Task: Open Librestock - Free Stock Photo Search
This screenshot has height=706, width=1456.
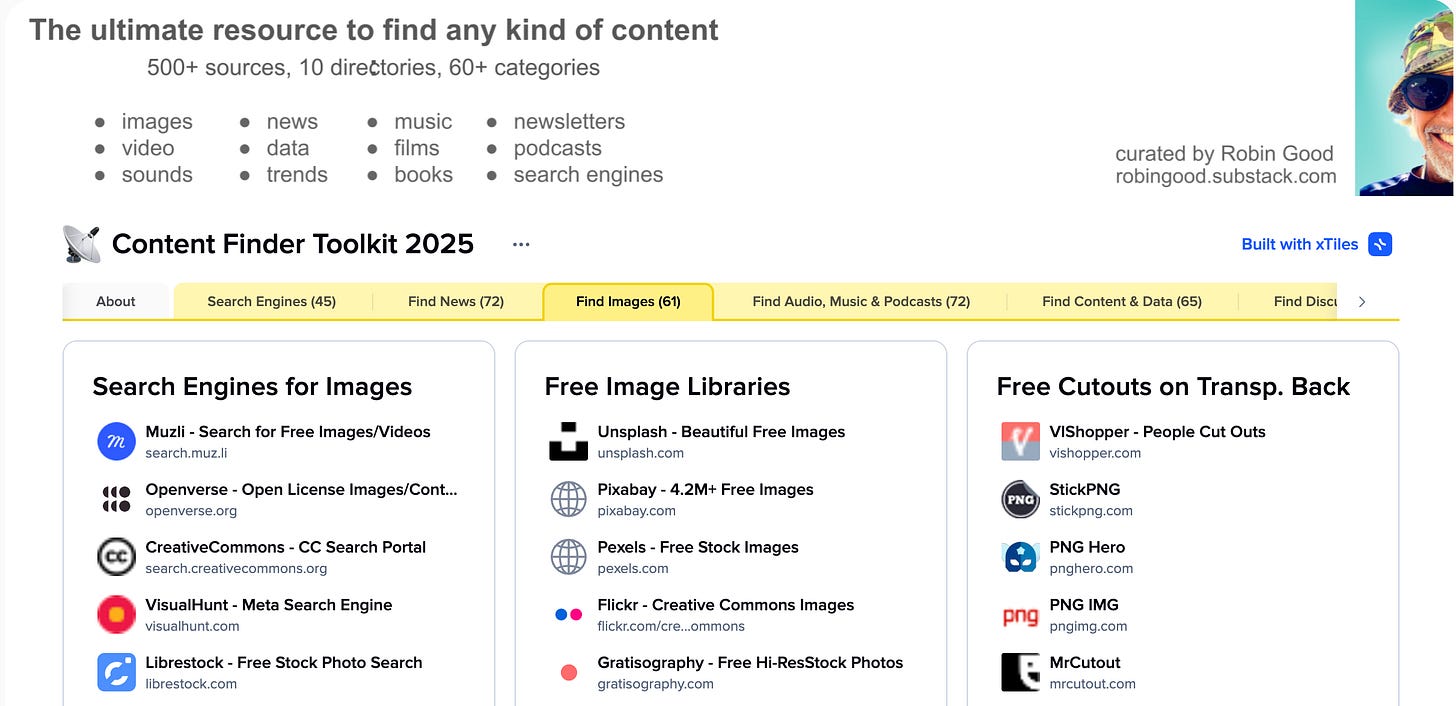Action: tap(284, 663)
